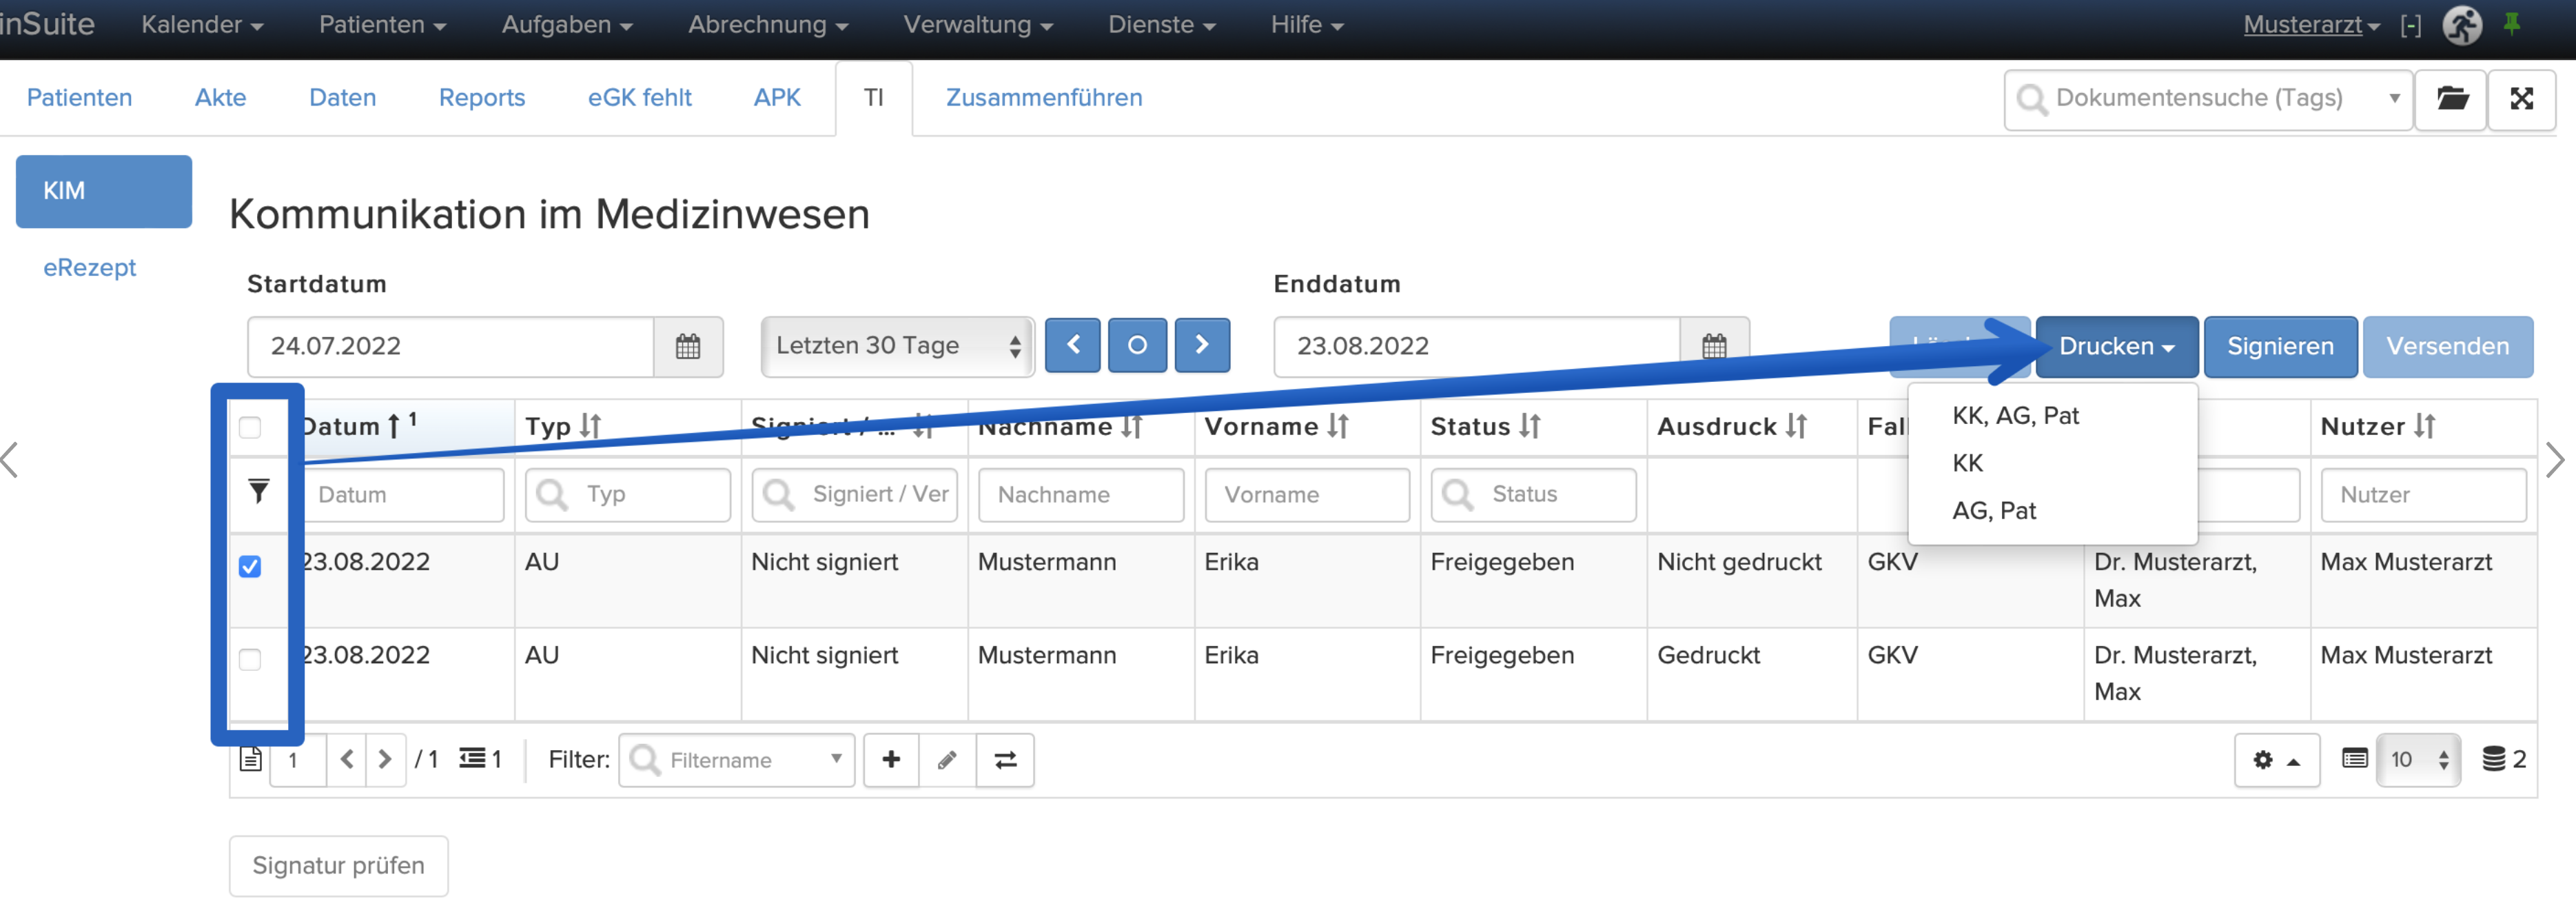Focus the Nachname filter field
Screen dimensions: 2576x917
(1080, 495)
